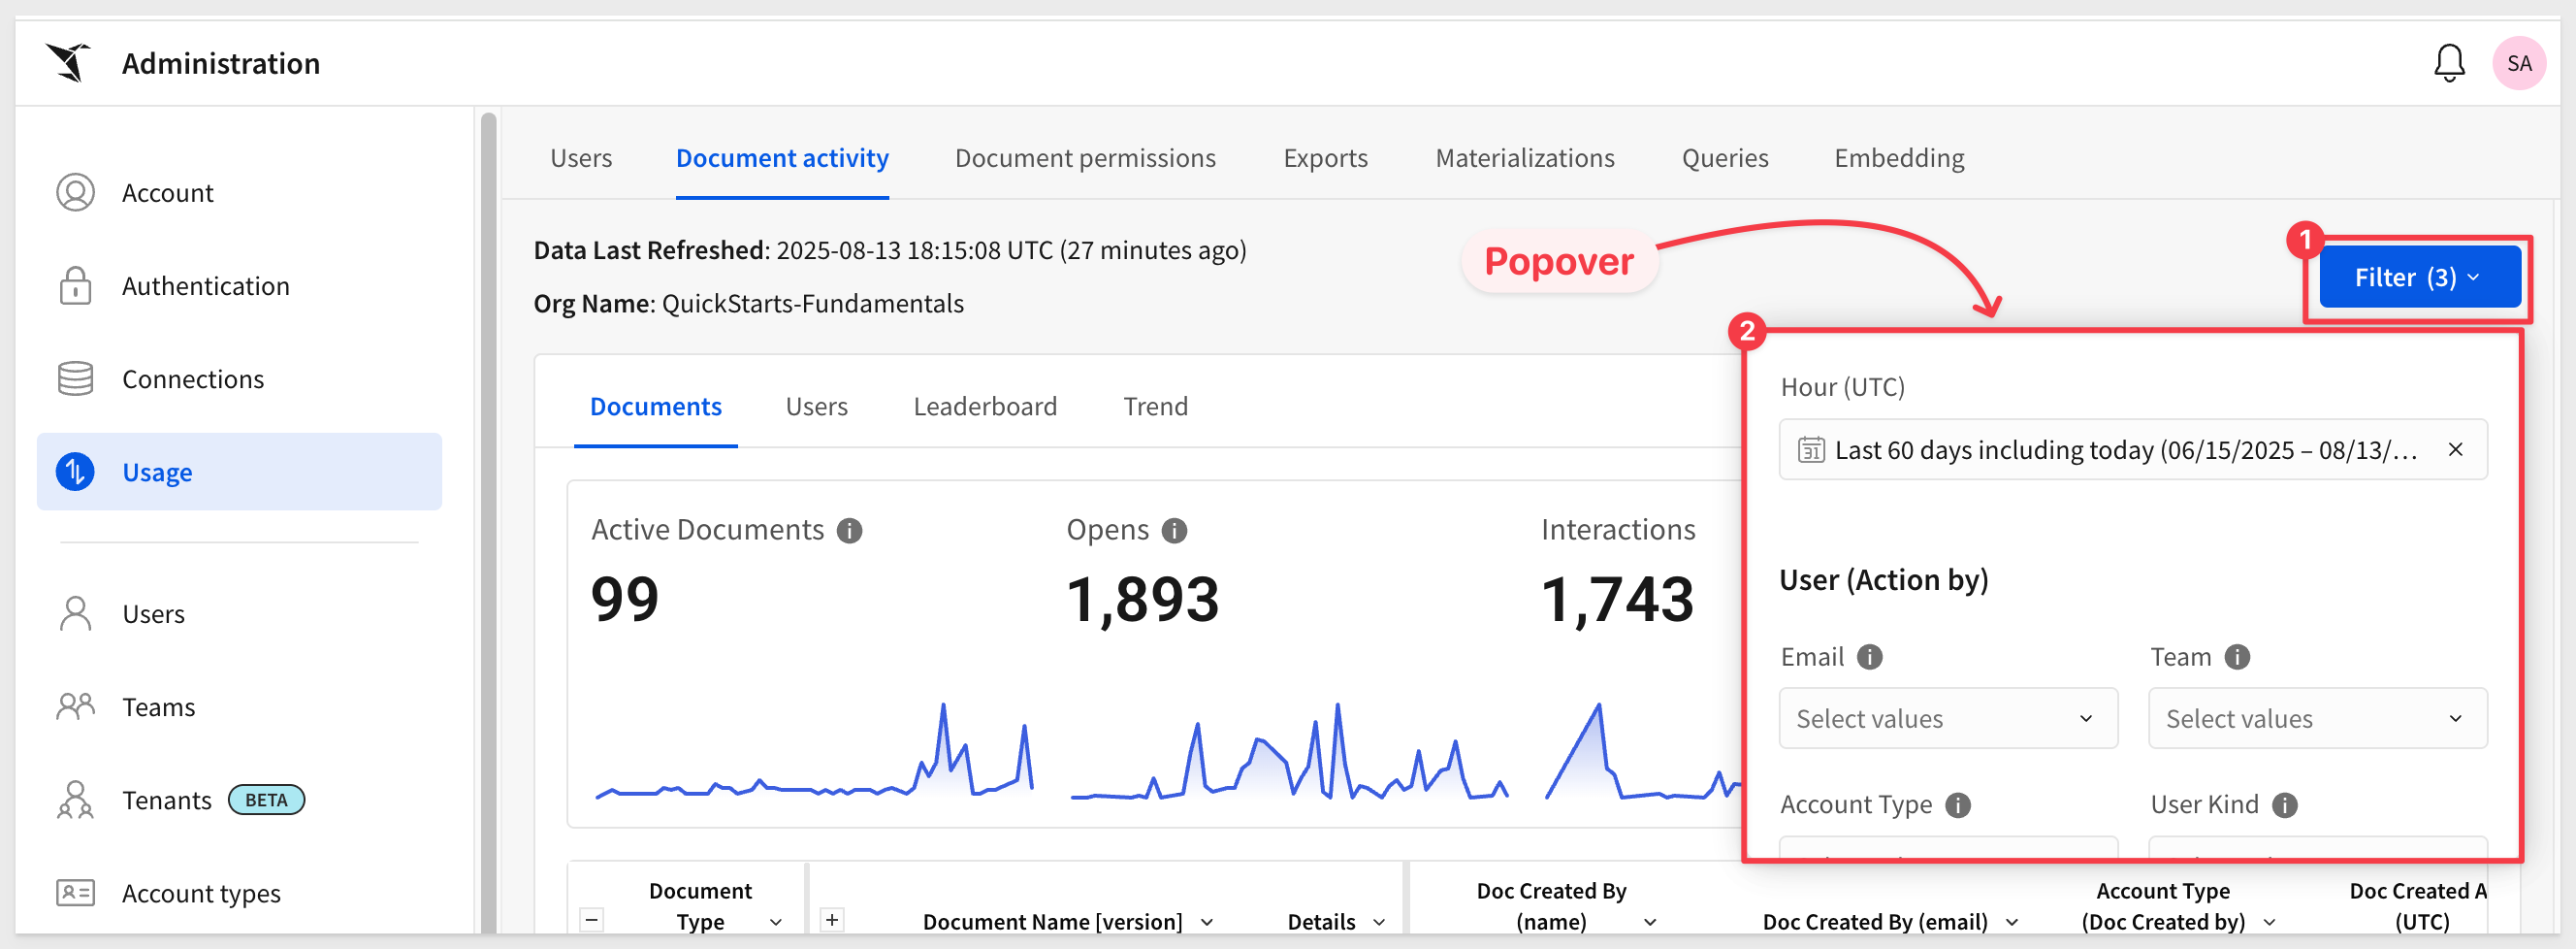Image resolution: width=2576 pixels, height=949 pixels.
Task: Open the SA user avatar menu
Action: pyautogui.click(x=2519, y=63)
